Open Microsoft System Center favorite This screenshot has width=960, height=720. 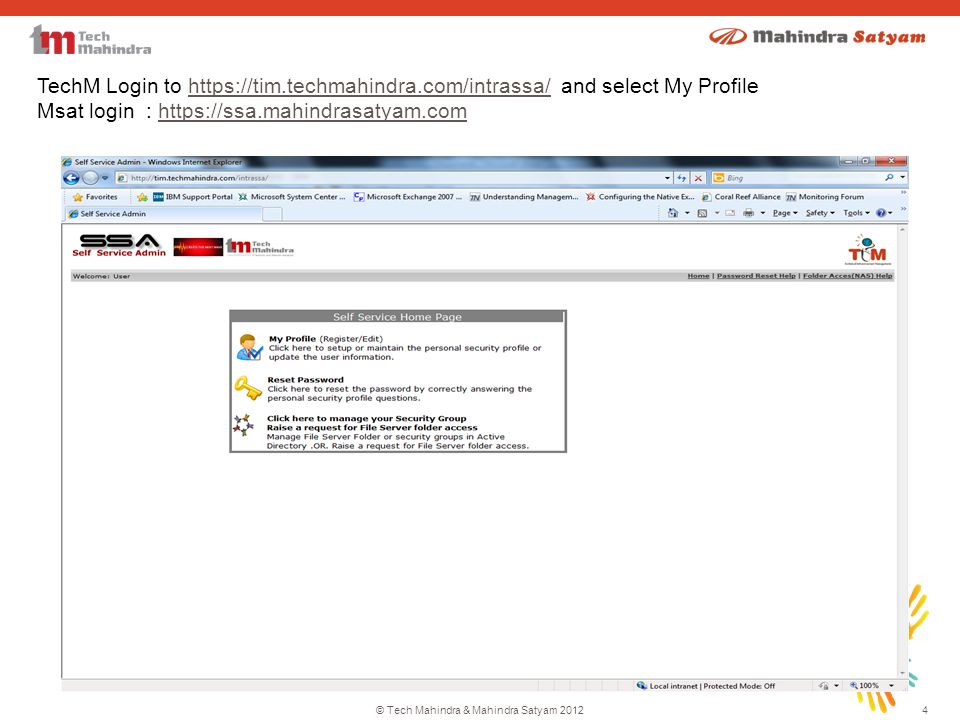tap(292, 197)
